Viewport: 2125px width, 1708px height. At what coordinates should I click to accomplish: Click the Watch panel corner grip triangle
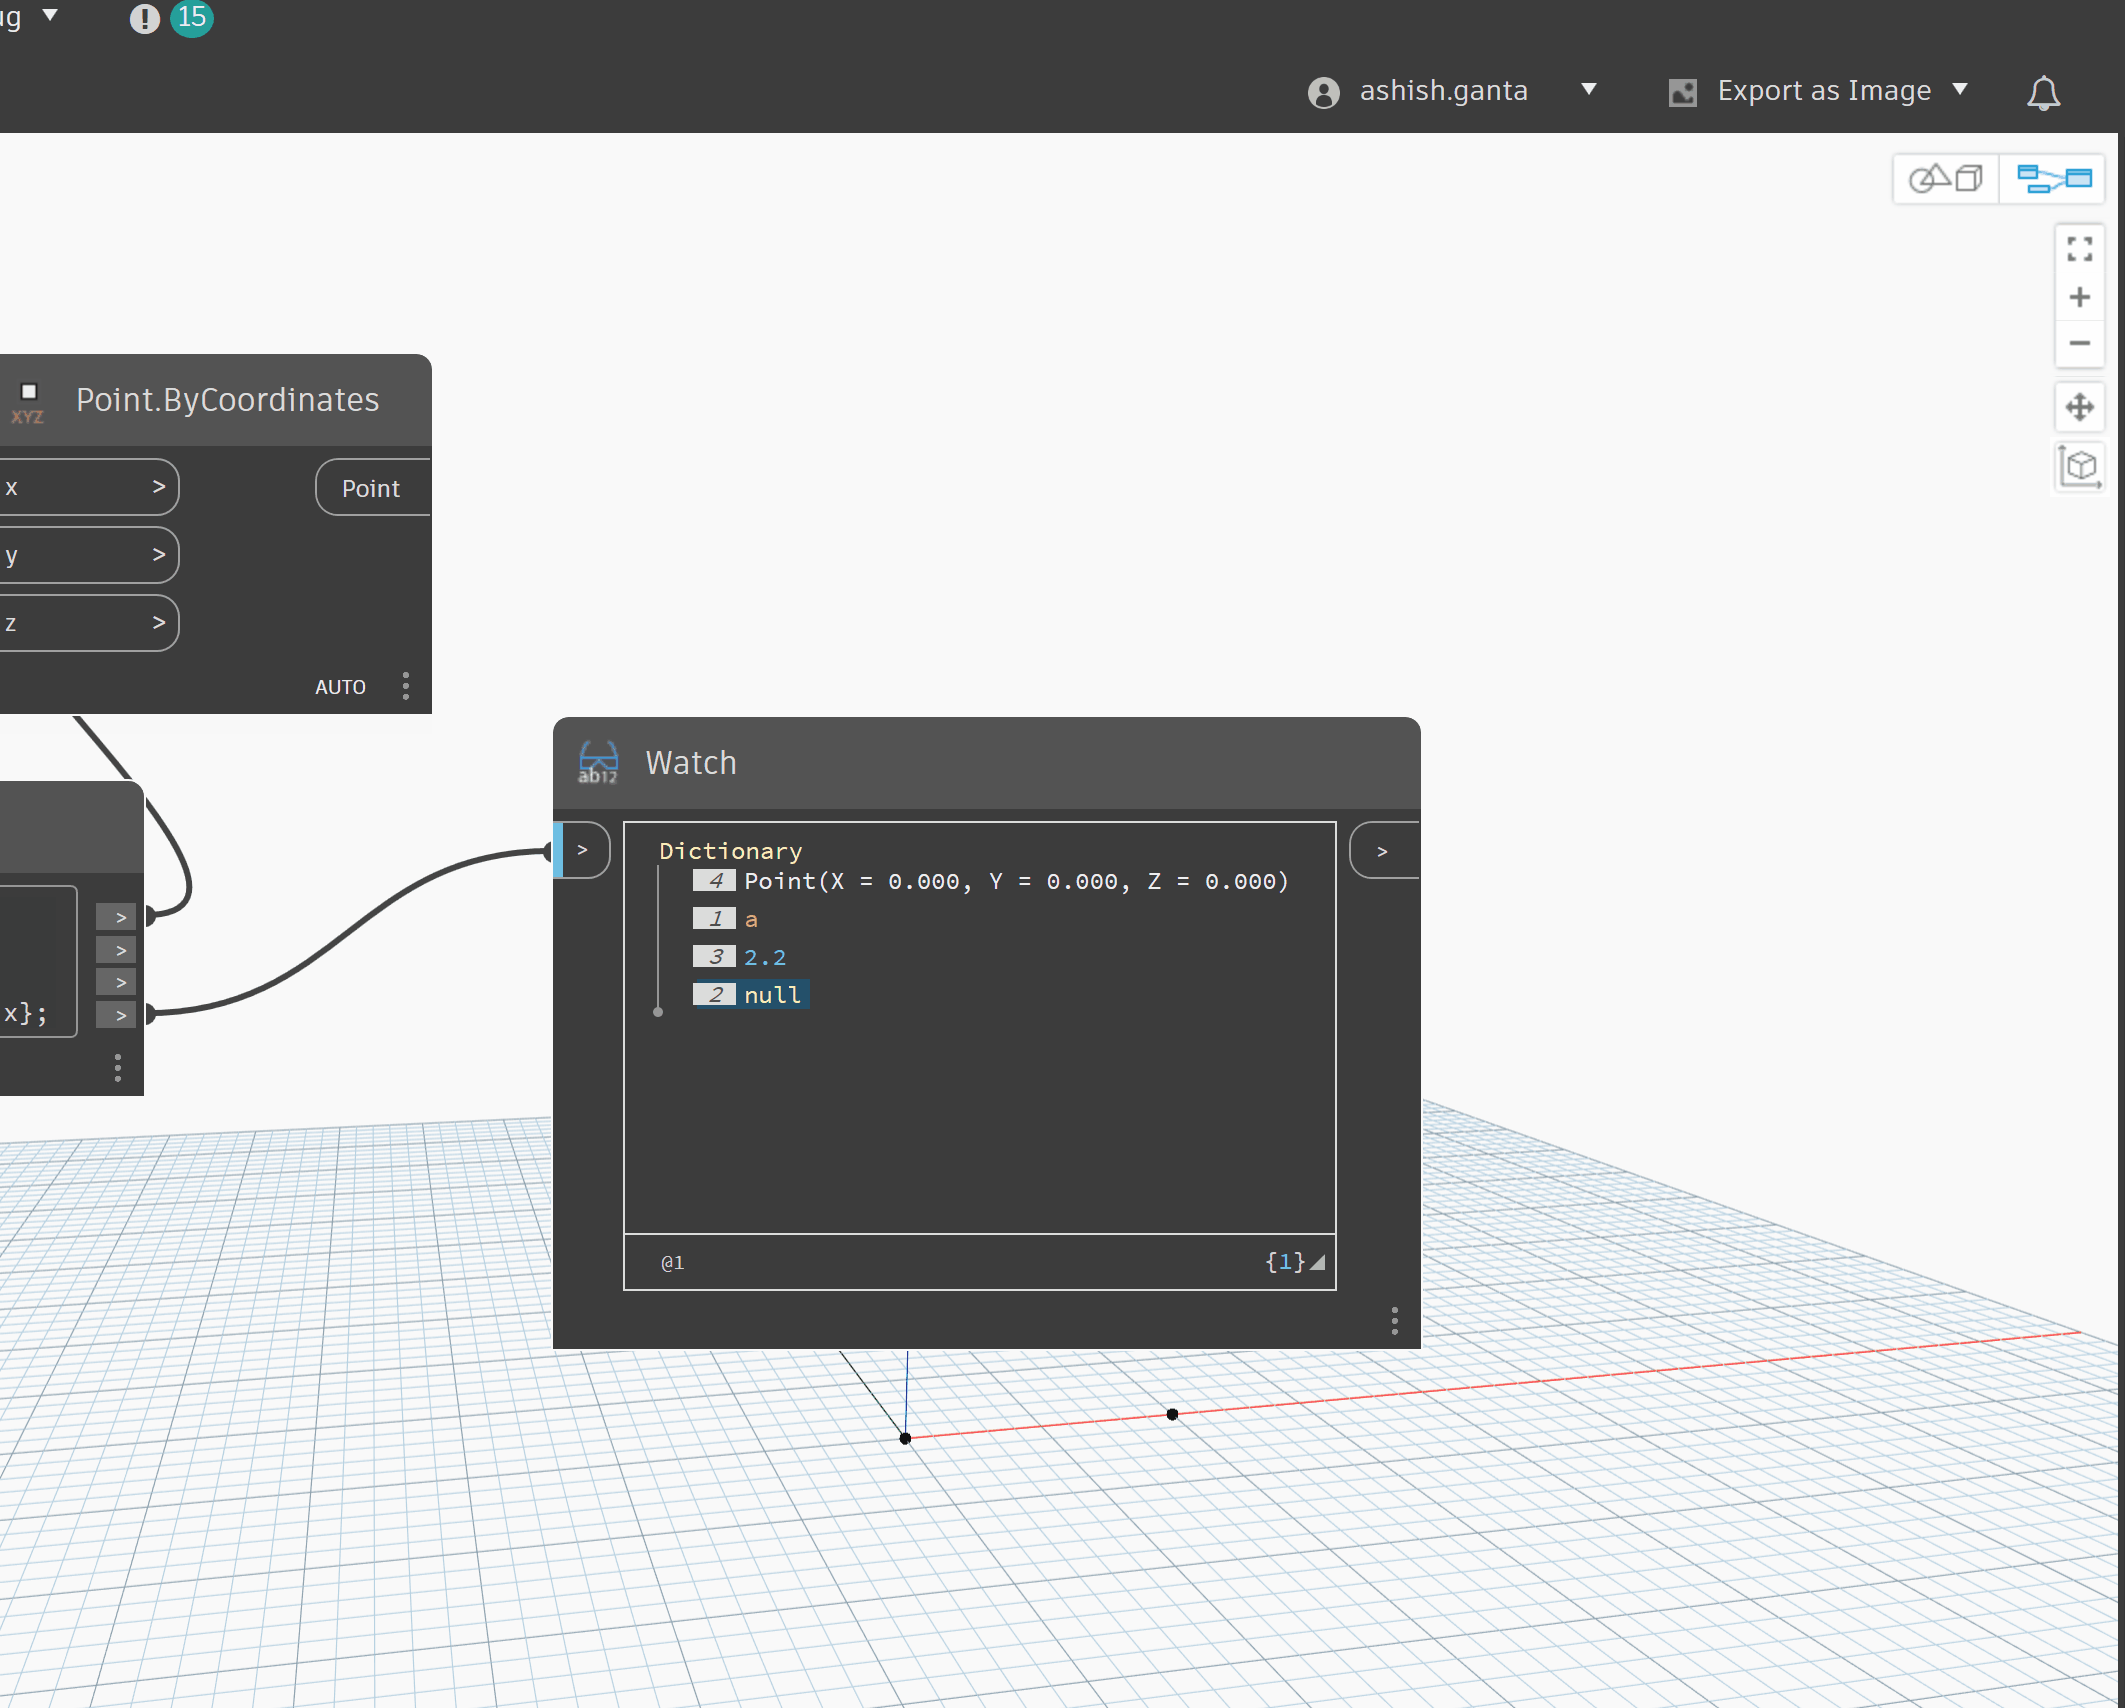coord(1318,1263)
